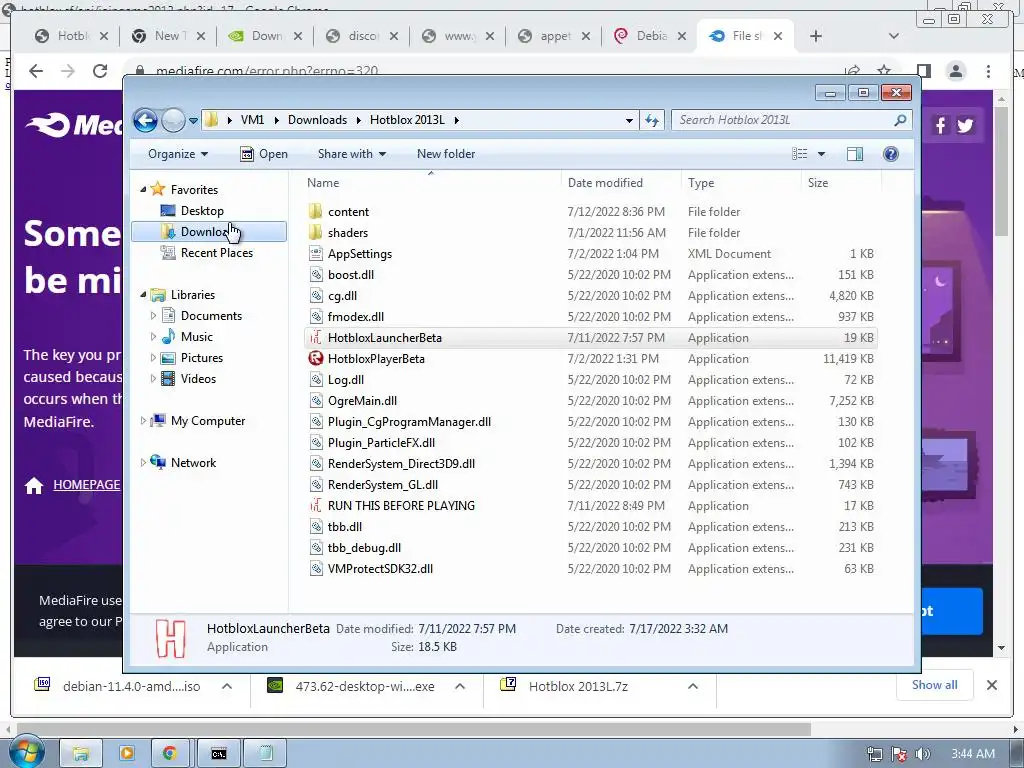Select the HotbloxLauncherBeta application icon

316,338
